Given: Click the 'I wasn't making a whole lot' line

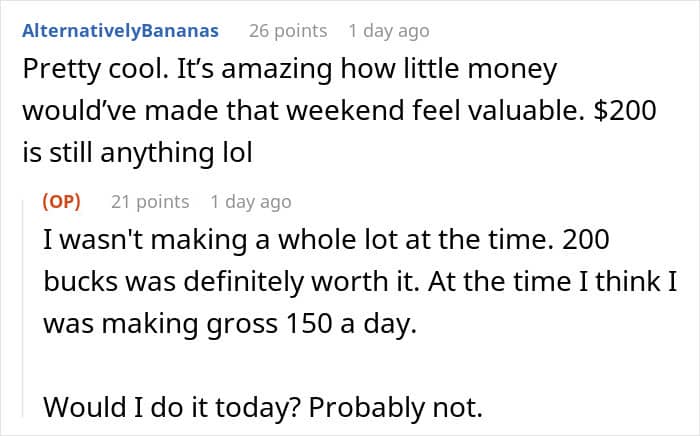Looking at the screenshot, I should (x=326, y=240).
